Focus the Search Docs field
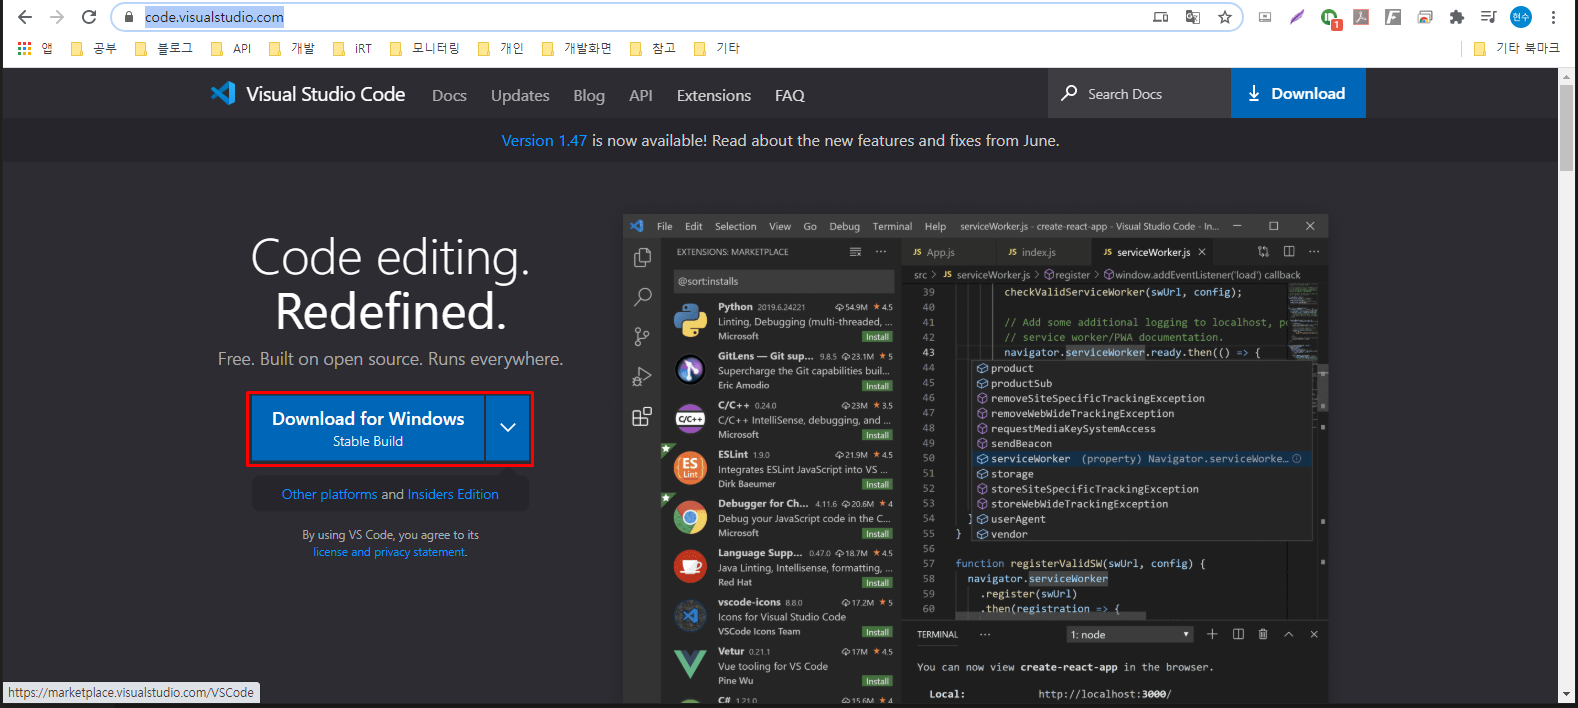This screenshot has width=1578, height=708. coord(1140,94)
